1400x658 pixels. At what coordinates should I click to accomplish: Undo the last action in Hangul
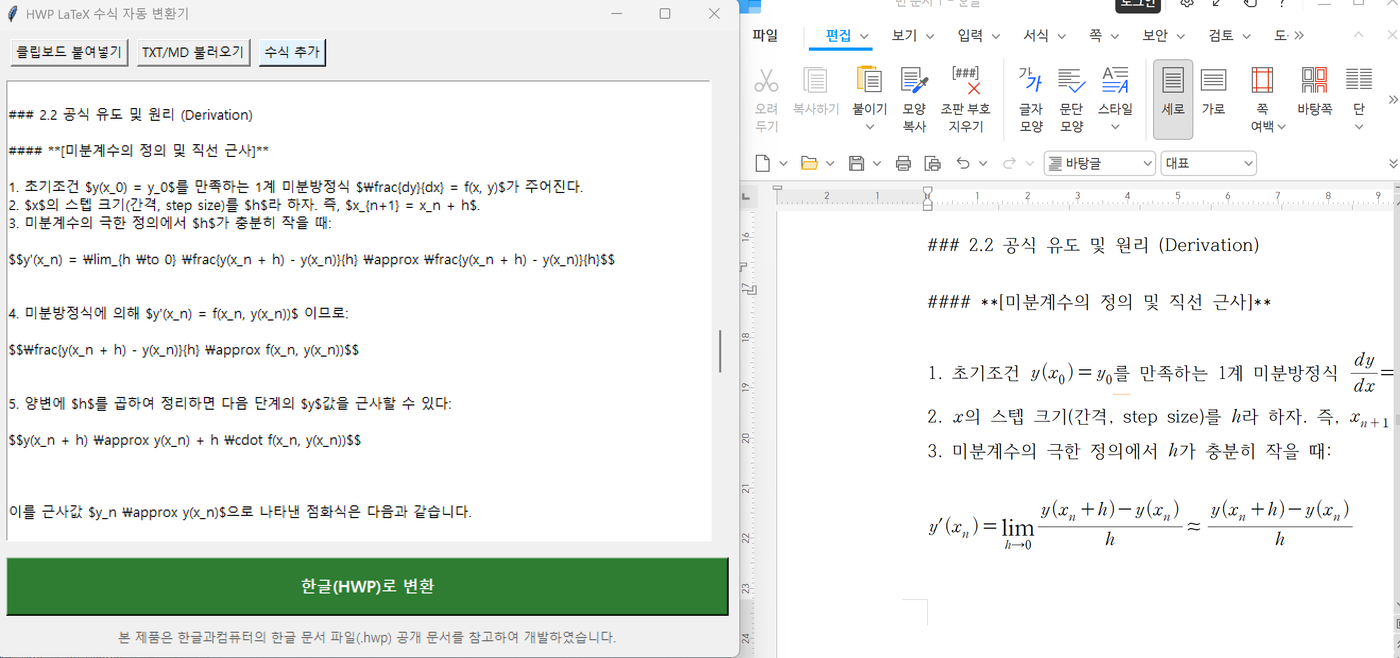(963, 163)
